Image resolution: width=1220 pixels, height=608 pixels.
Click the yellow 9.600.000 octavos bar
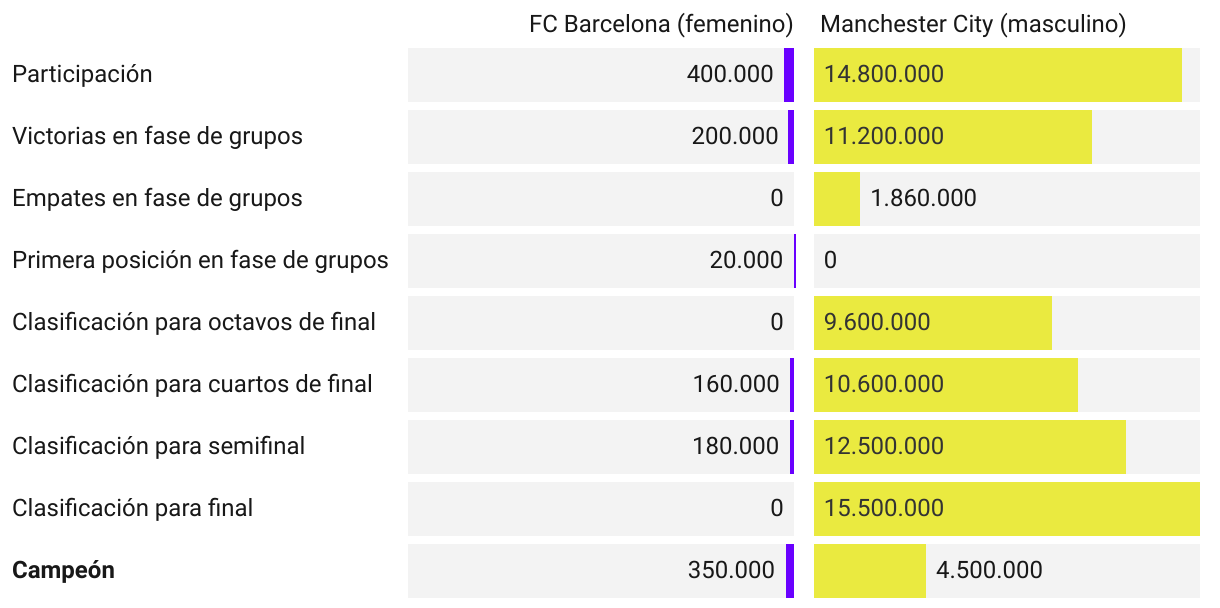tap(933, 323)
